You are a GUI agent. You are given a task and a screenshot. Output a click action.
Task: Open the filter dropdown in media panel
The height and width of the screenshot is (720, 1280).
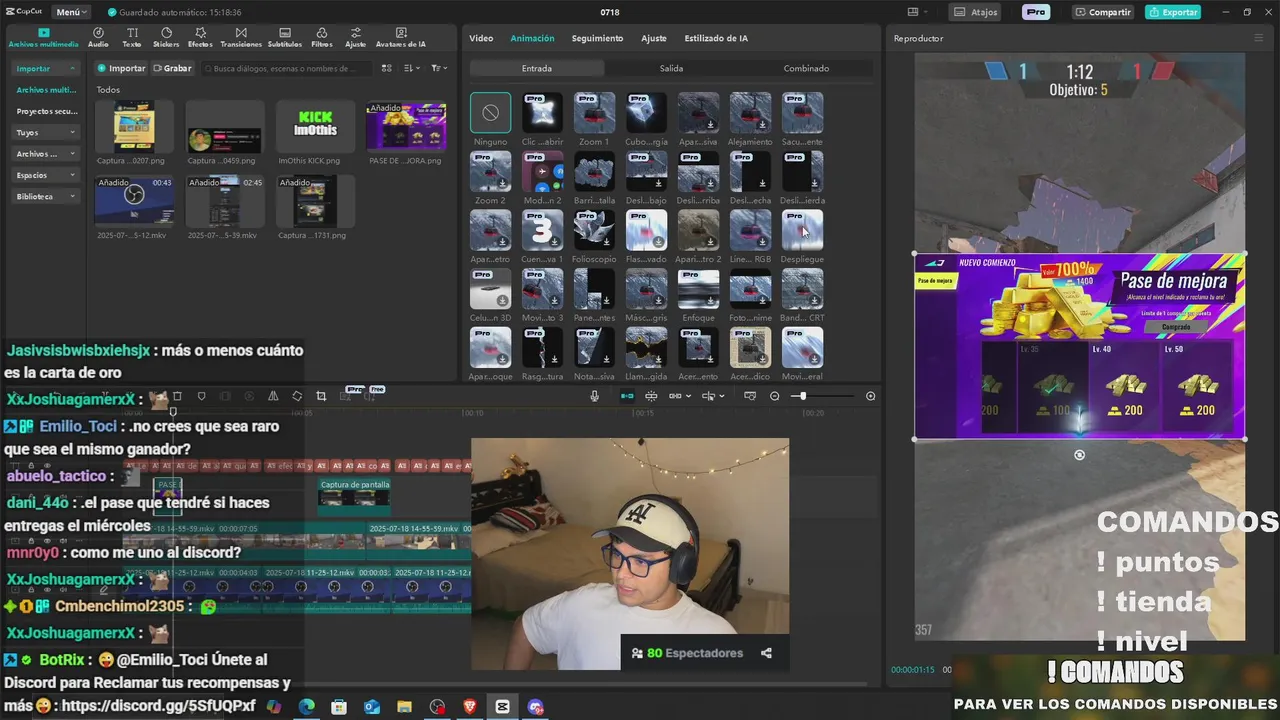coord(439,68)
